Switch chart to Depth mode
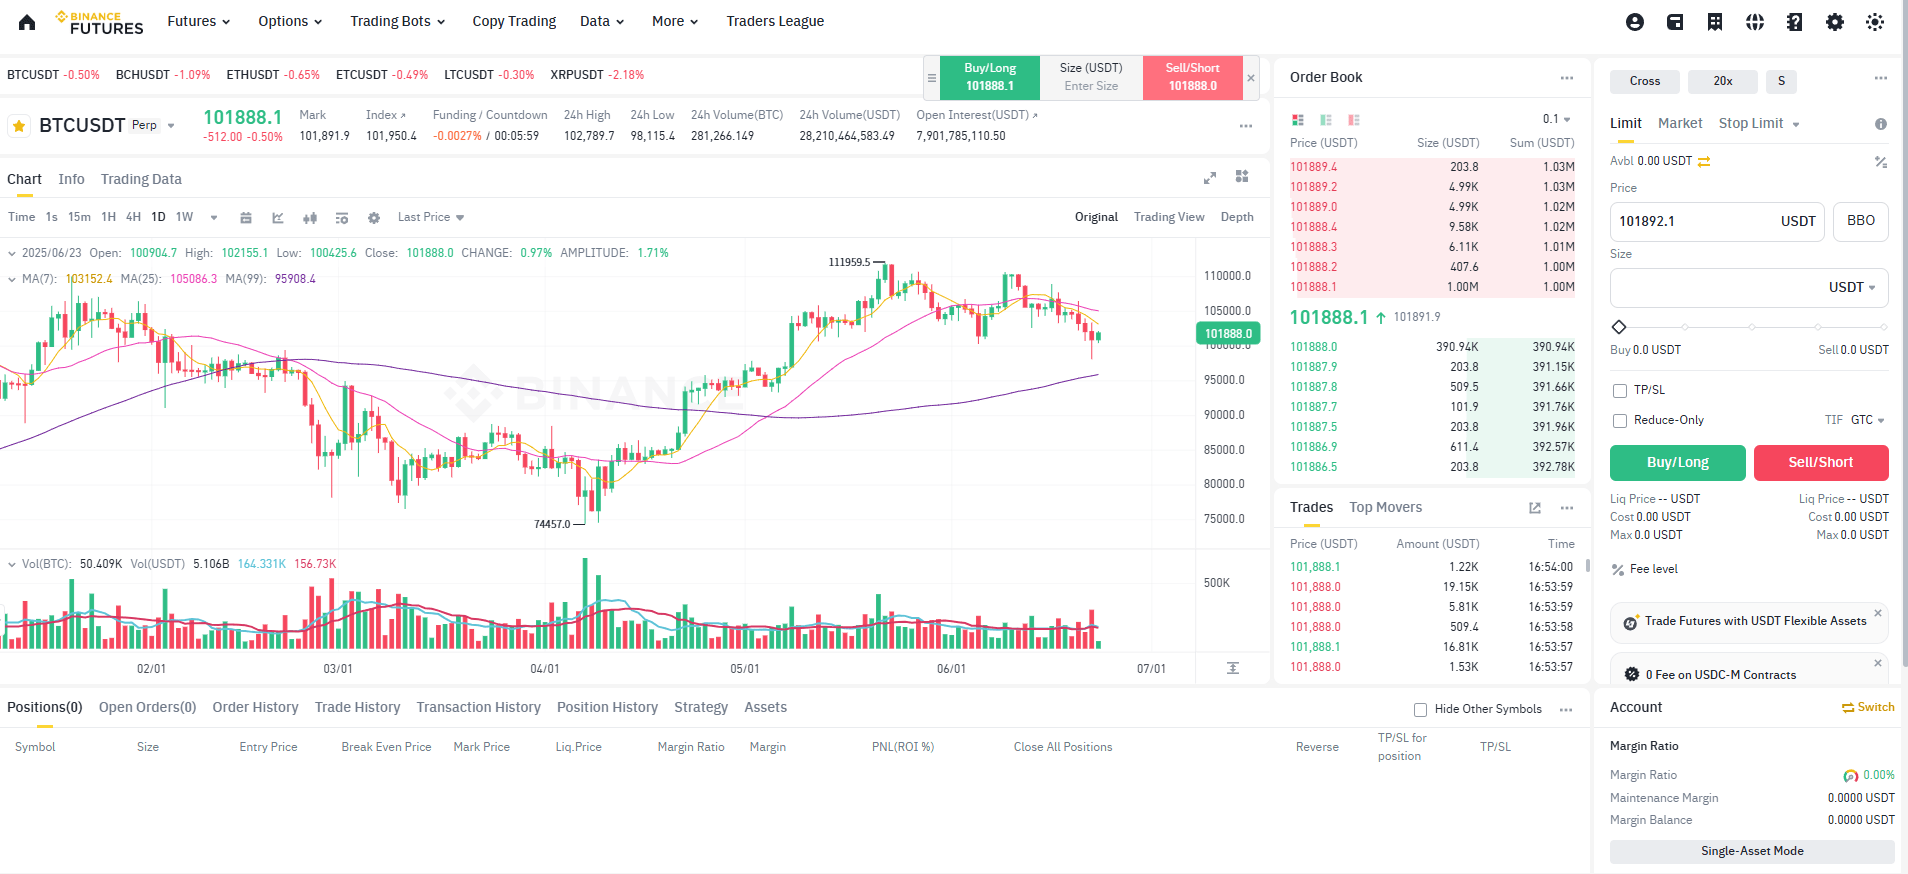Viewport: 1908px width, 874px height. 1237,217
